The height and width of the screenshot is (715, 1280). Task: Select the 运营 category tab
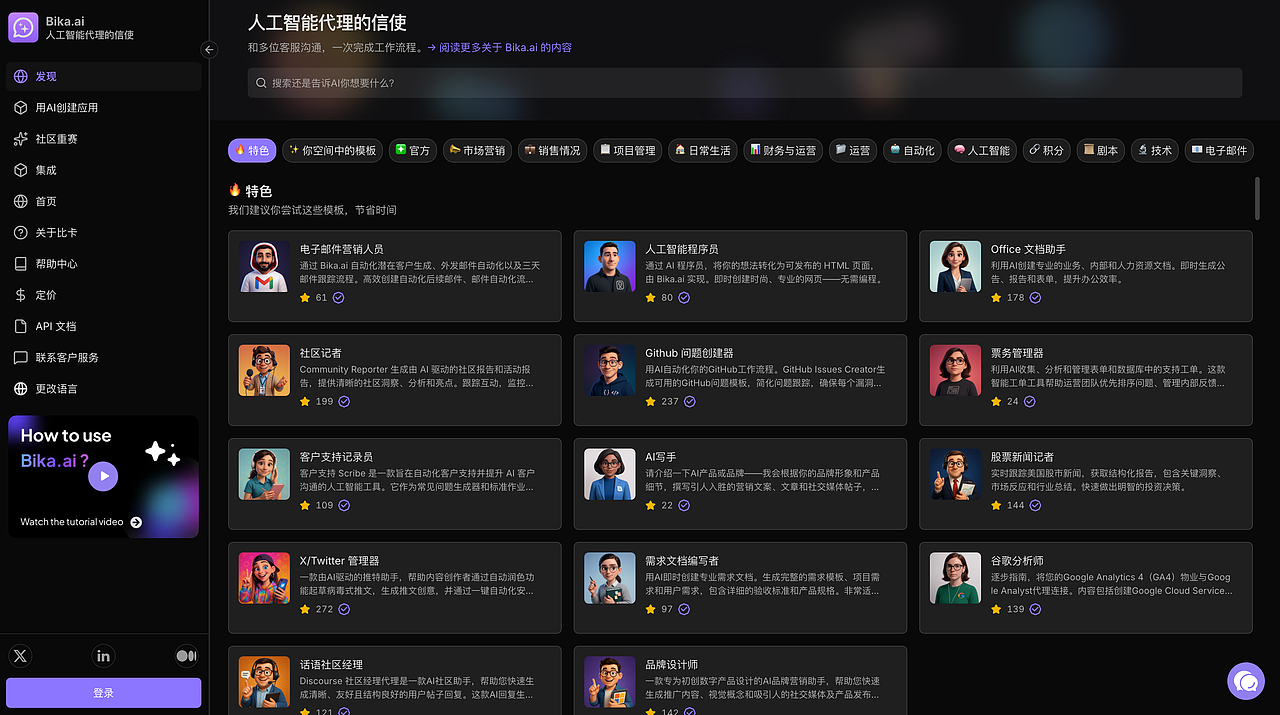853,150
